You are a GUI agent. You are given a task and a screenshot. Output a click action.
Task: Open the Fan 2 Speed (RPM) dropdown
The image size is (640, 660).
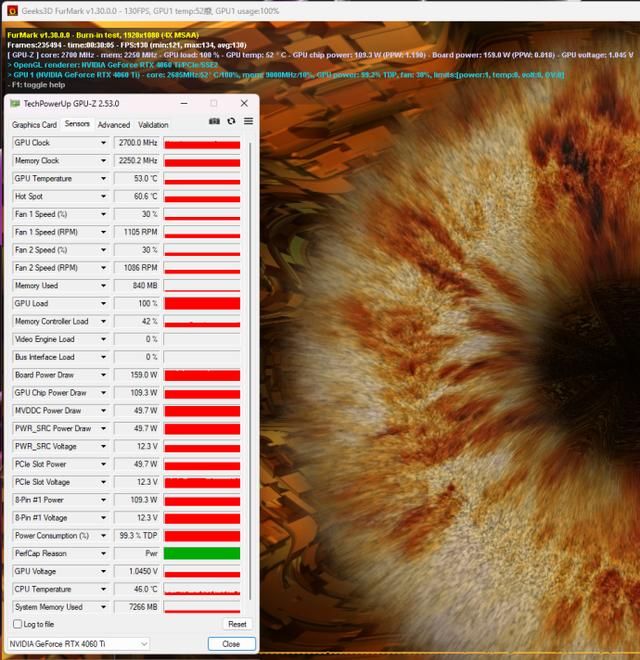pos(103,268)
